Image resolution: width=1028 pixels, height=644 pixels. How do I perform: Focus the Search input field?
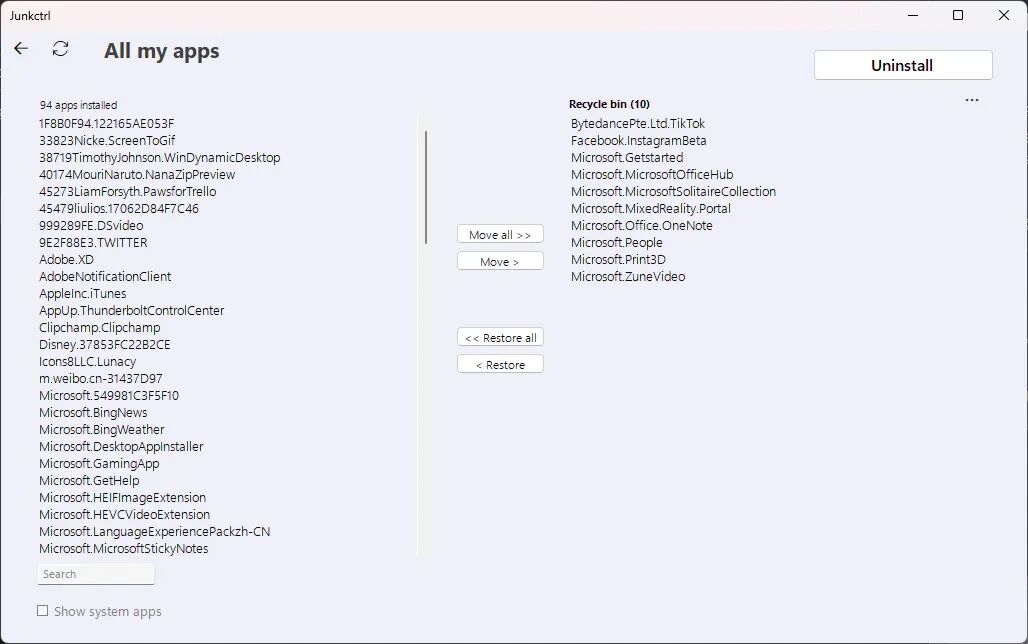[x=96, y=574]
